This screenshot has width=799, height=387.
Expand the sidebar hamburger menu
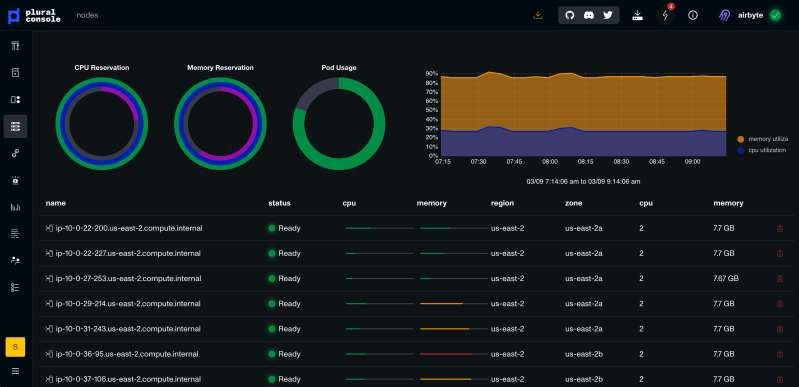point(15,371)
